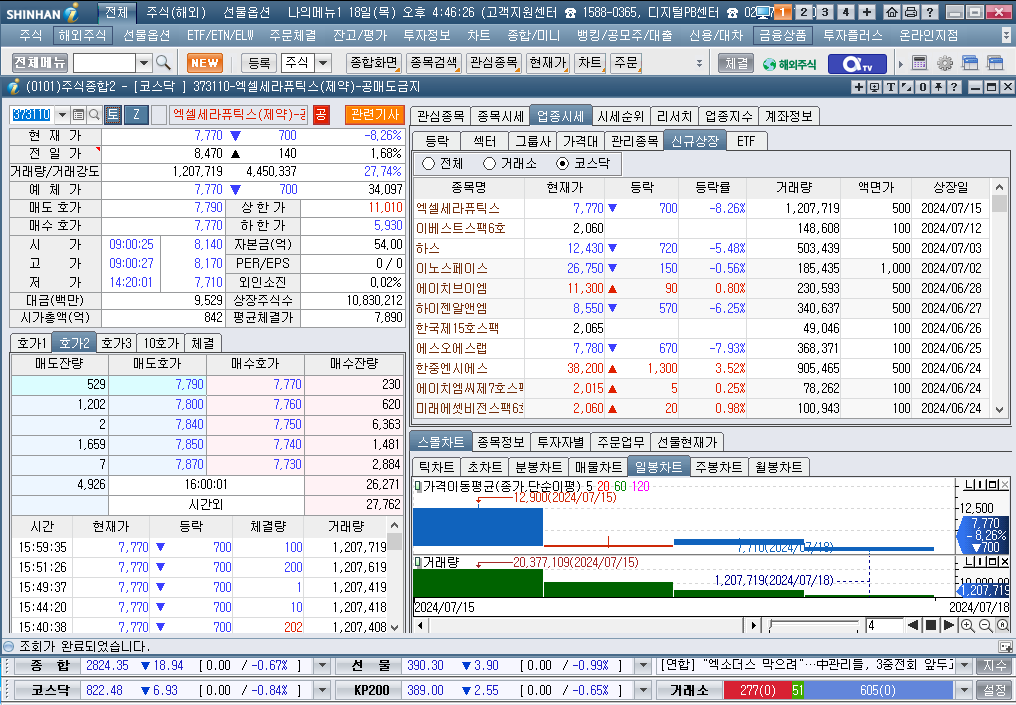This screenshot has height=705, width=1016.
Task: Expand the news ticker dropdown
Action: (965, 665)
